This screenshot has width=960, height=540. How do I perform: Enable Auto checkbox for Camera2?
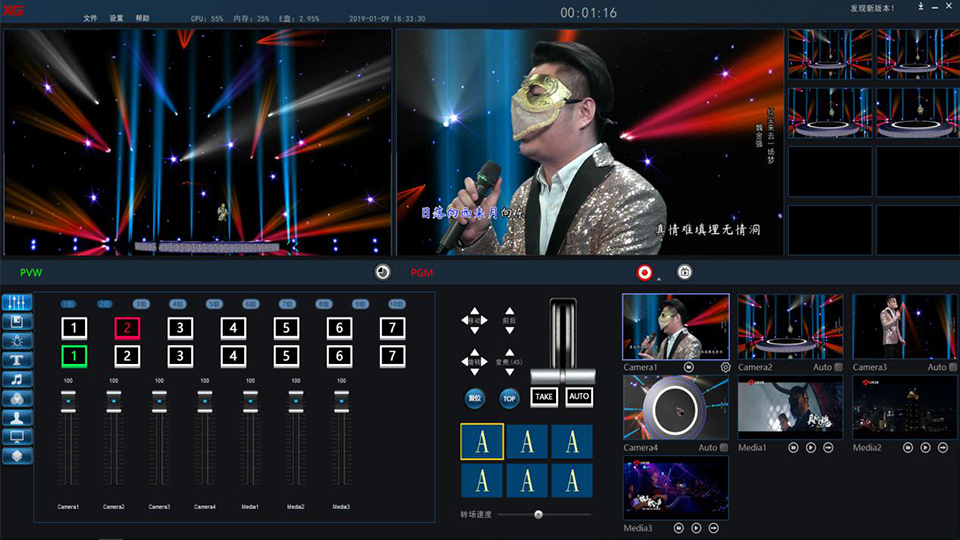click(838, 367)
